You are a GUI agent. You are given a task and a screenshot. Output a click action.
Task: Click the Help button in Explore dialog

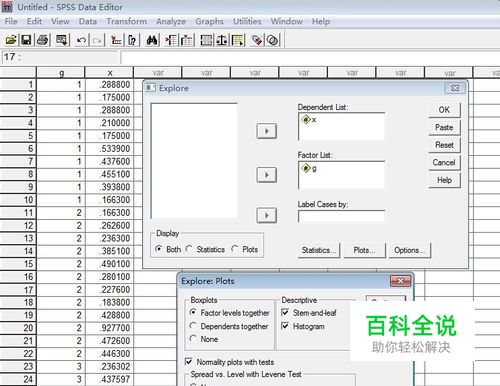click(x=444, y=180)
